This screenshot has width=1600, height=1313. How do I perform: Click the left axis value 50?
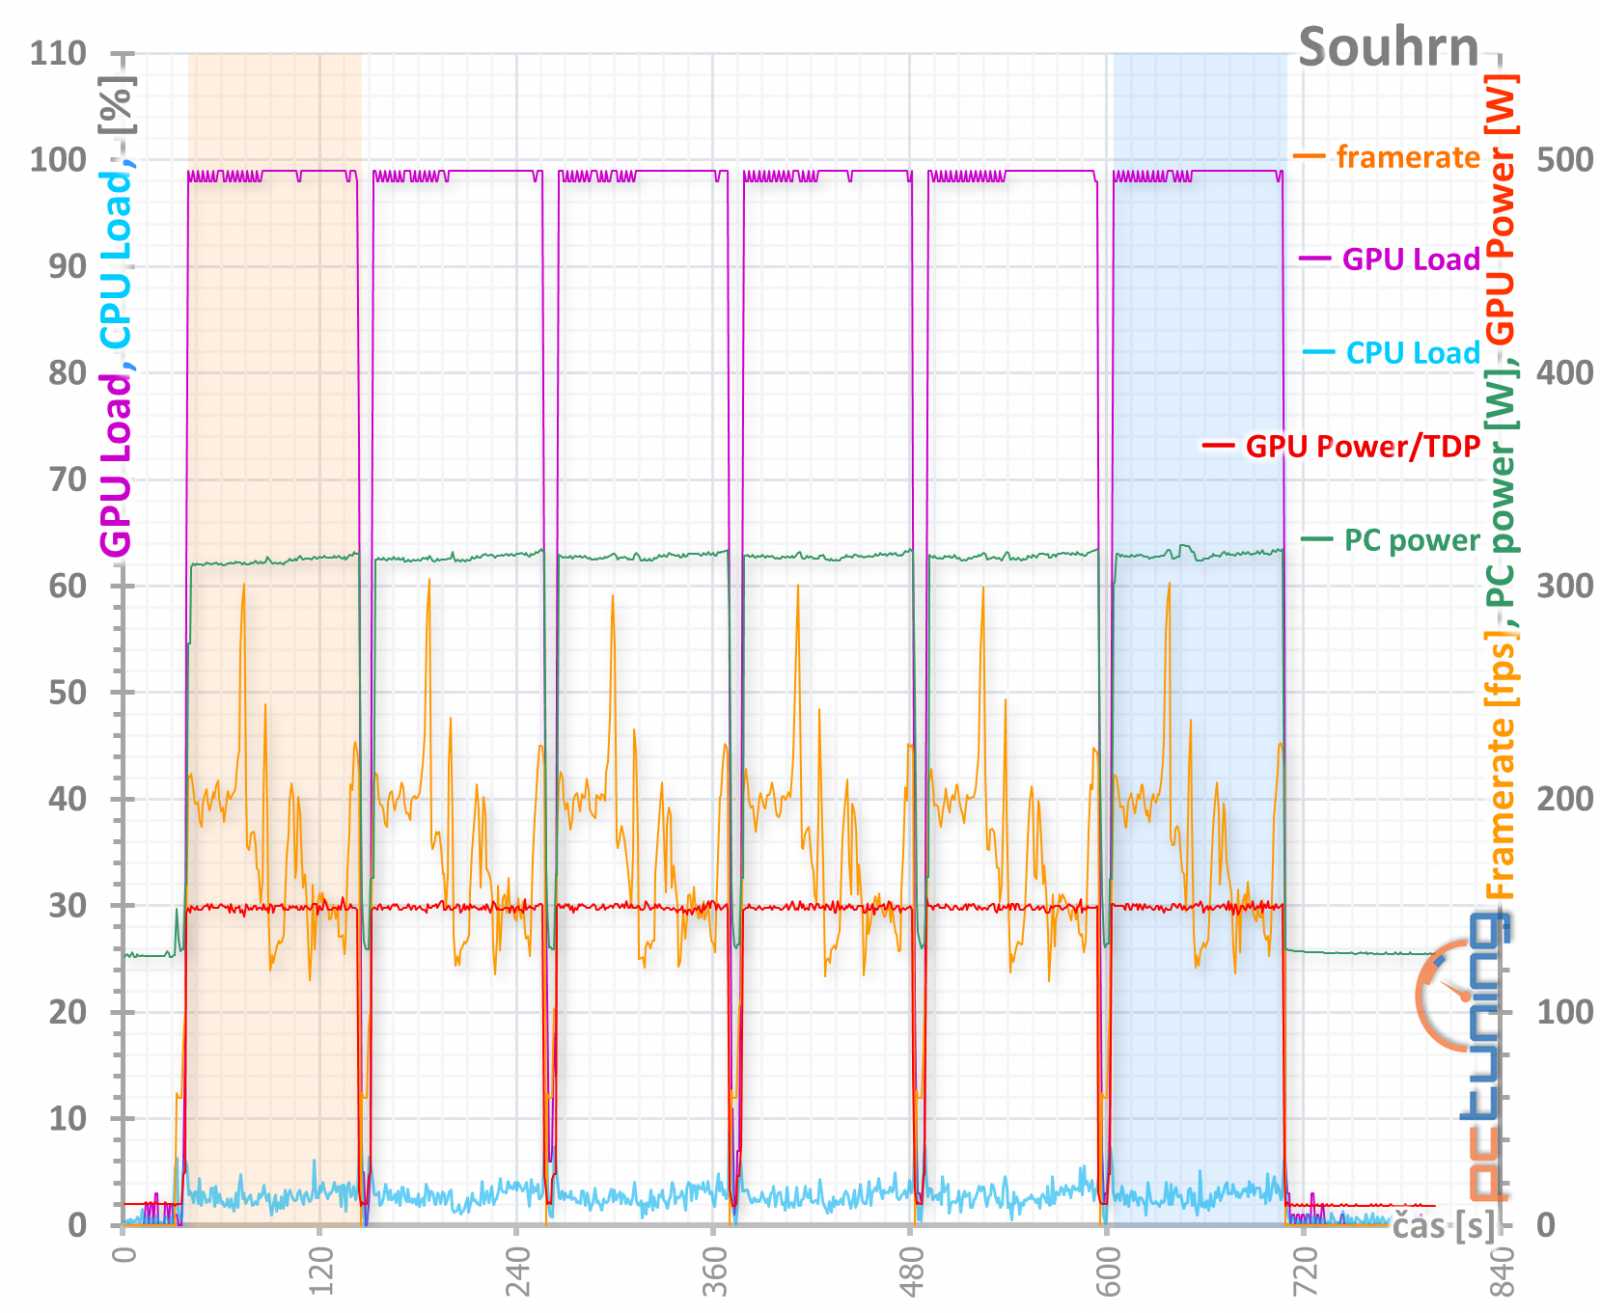(x=68, y=692)
